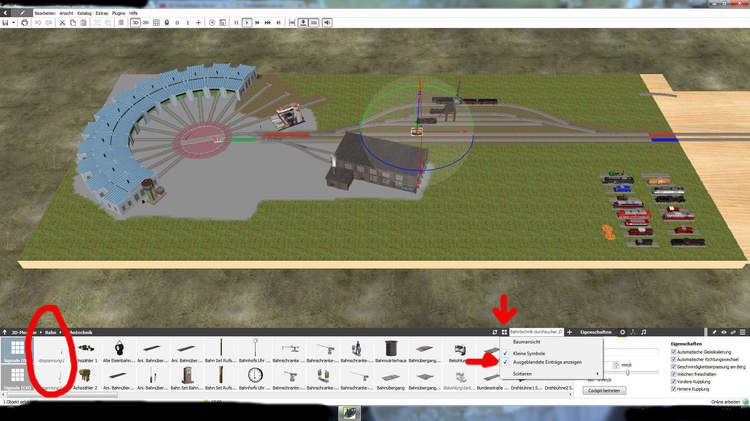Image resolution: width=750 pixels, height=421 pixels.
Task: Toggle Geschwindigkeitsanpassung am Berg checkbox
Action: tap(673, 367)
